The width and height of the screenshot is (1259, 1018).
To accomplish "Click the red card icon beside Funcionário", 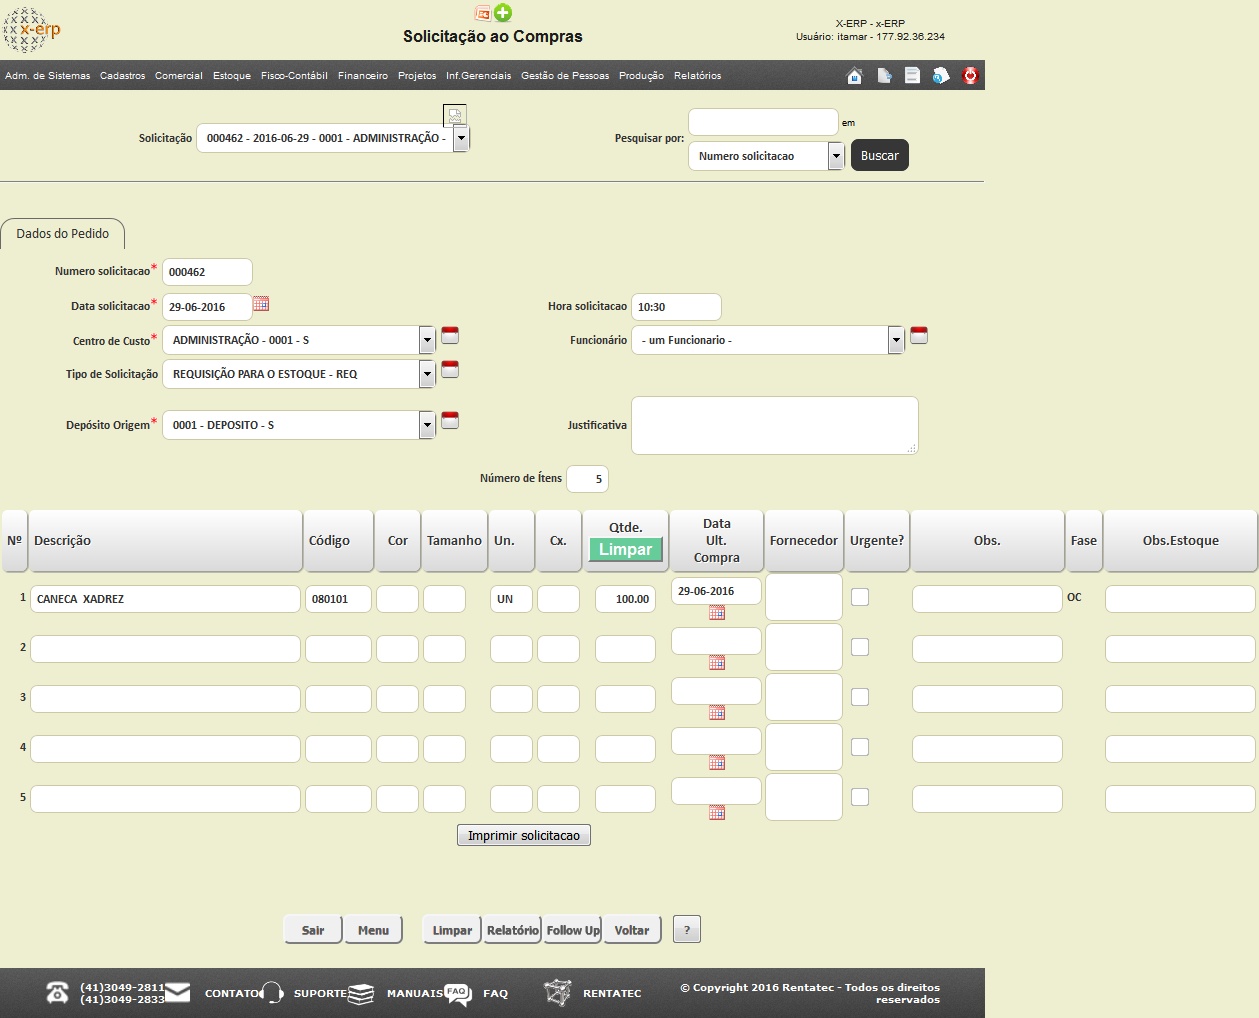I will click(919, 335).
